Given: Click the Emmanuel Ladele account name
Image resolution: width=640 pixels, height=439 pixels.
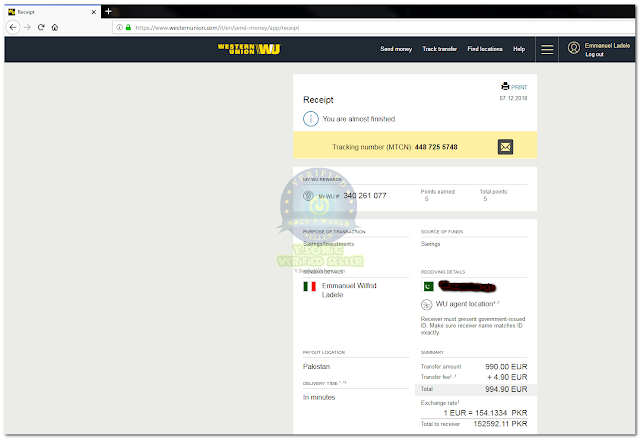Looking at the screenshot, I should pyautogui.click(x=607, y=45).
